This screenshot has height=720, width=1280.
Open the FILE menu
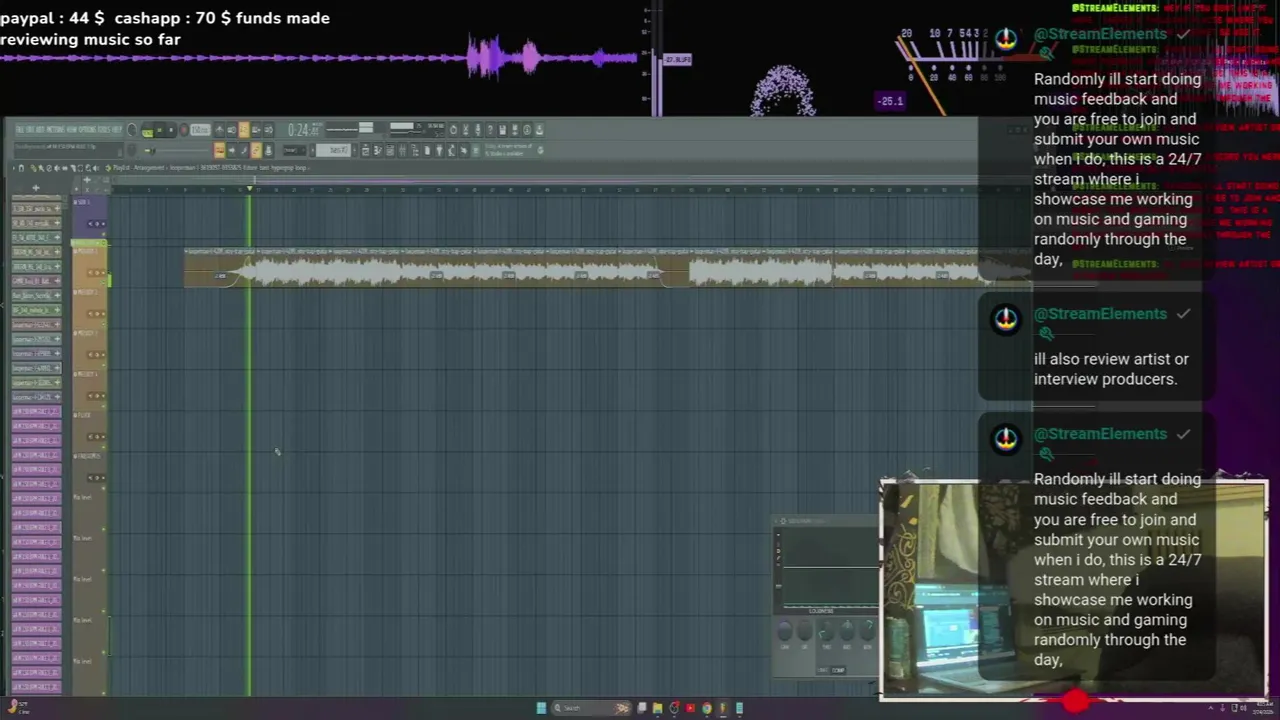pos(20,130)
